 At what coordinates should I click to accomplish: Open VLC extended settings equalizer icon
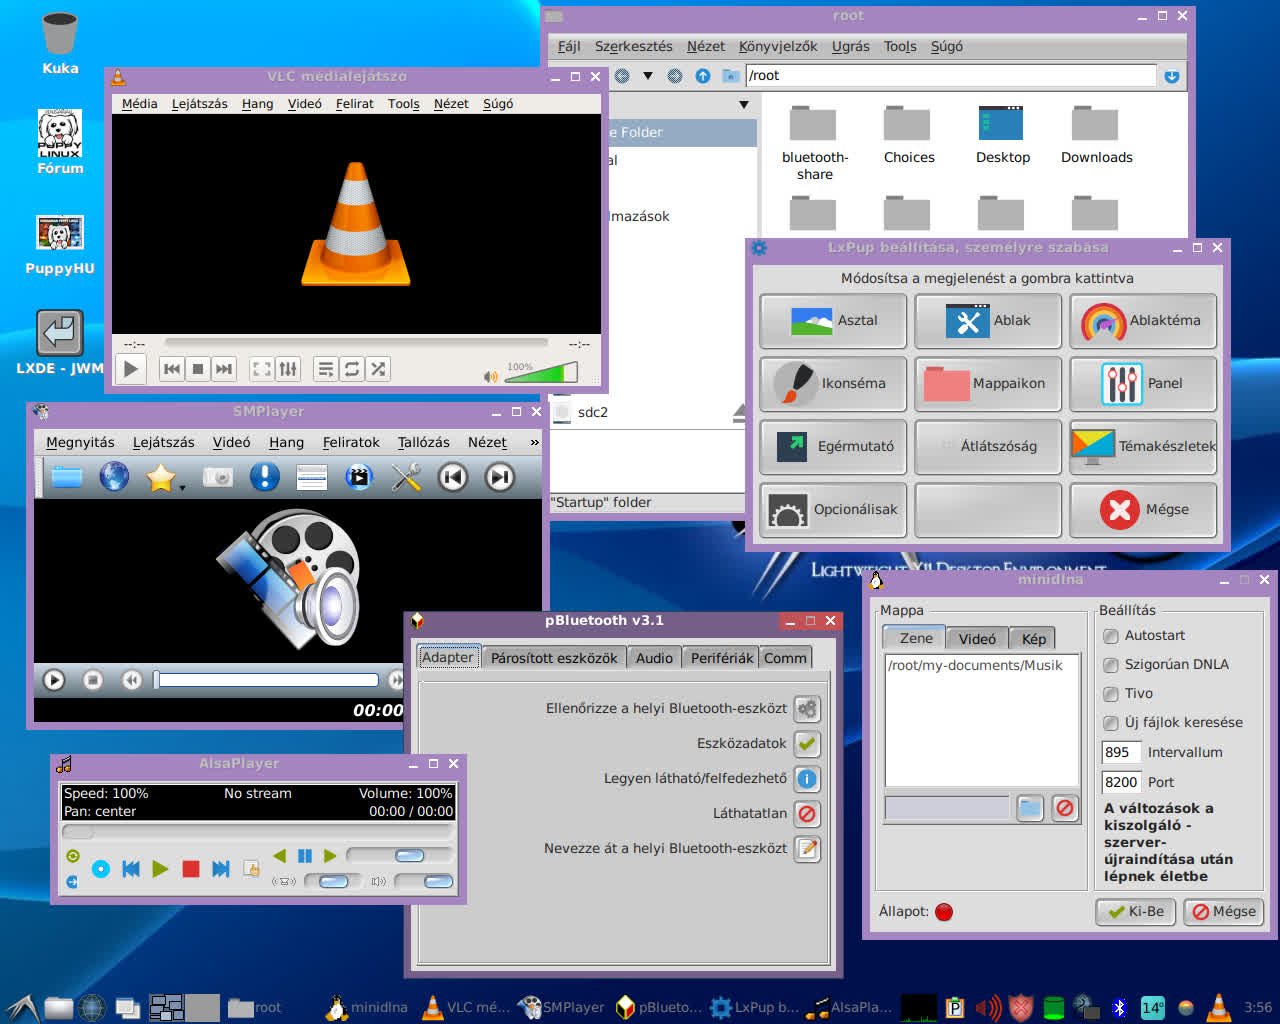pyautogui.click(x=288, y=369)
